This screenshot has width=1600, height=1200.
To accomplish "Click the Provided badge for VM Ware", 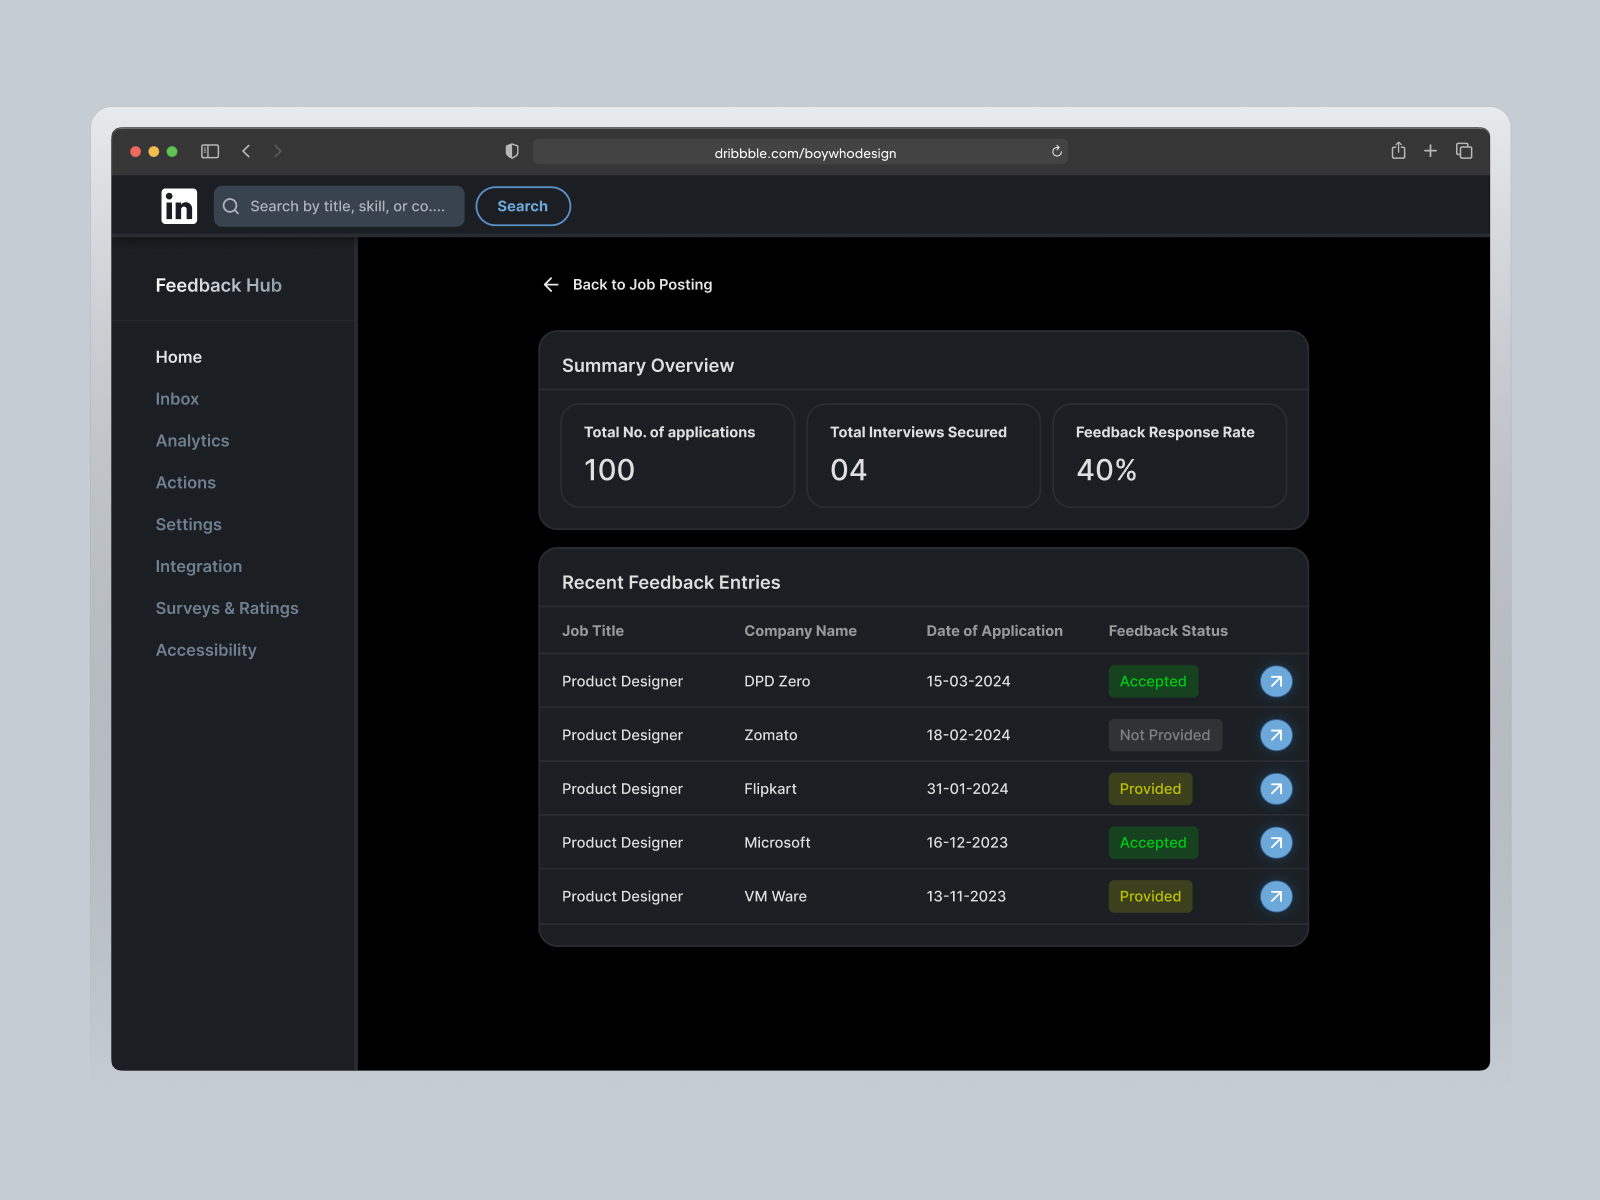I will (x=1150, y=896).
